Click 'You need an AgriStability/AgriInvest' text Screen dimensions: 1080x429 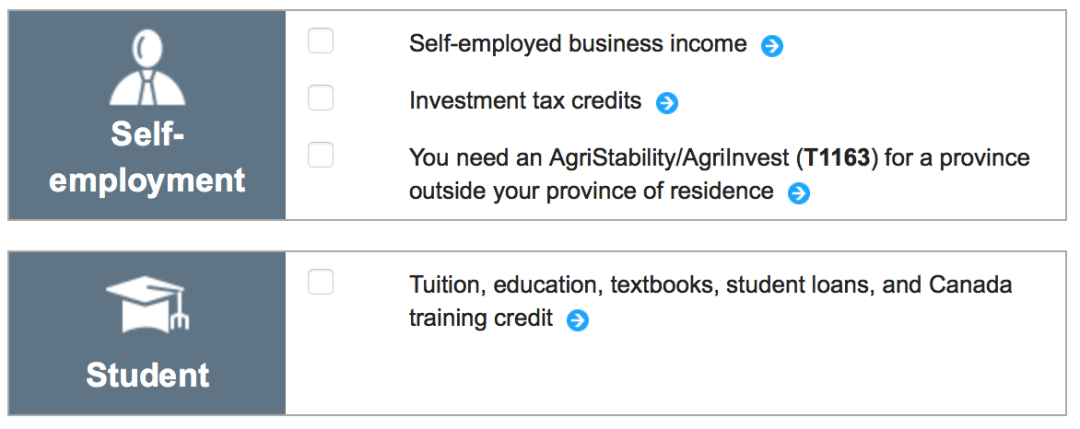(598, 159)
